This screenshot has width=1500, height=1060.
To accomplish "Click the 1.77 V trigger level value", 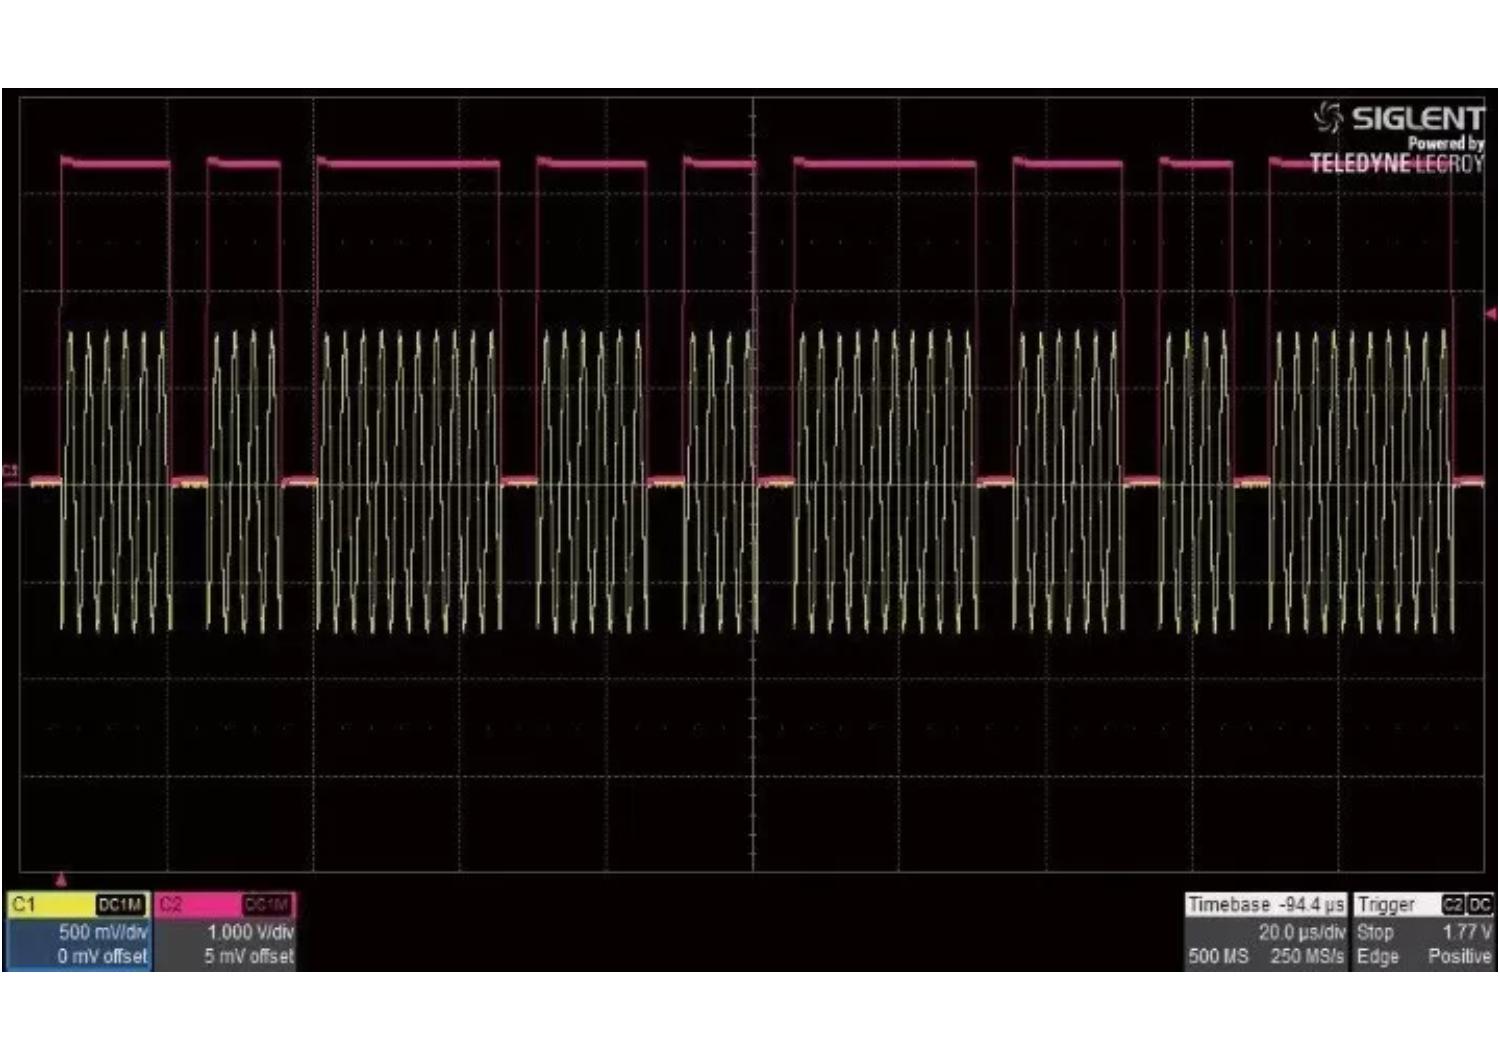I will tap(1466, 932).
